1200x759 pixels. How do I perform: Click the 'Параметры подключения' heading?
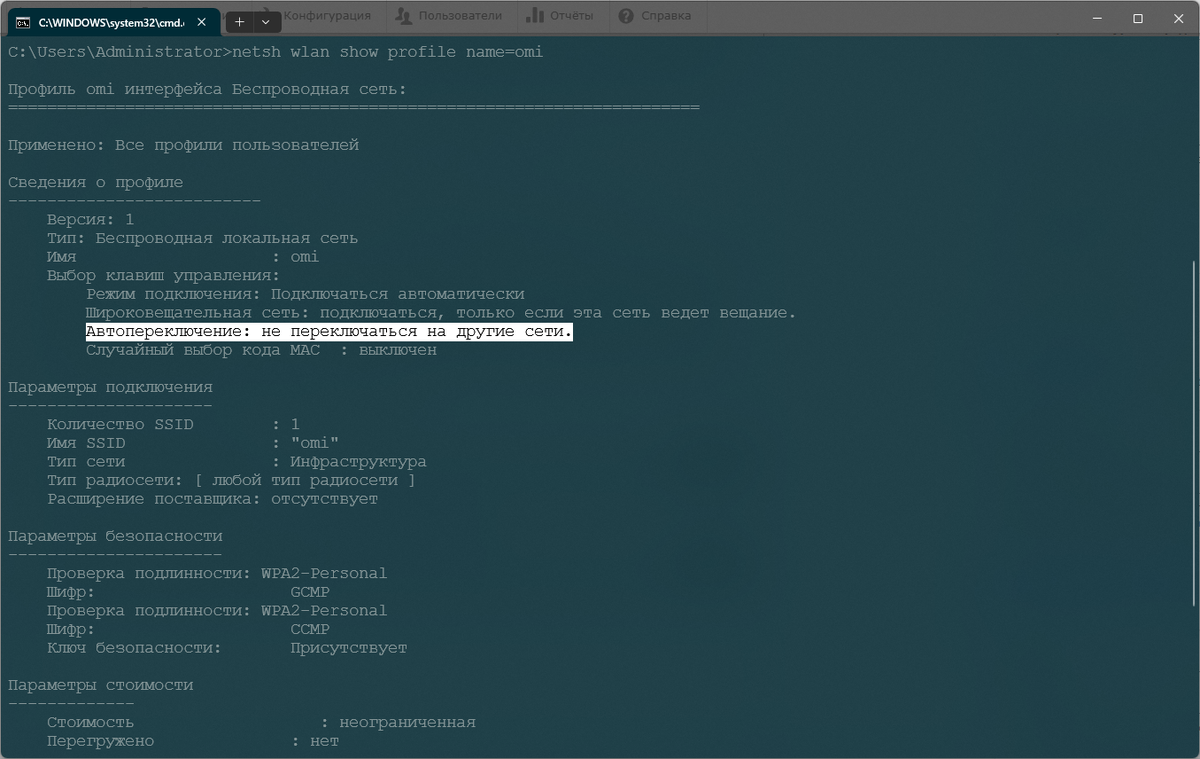(x=110, y=387)
